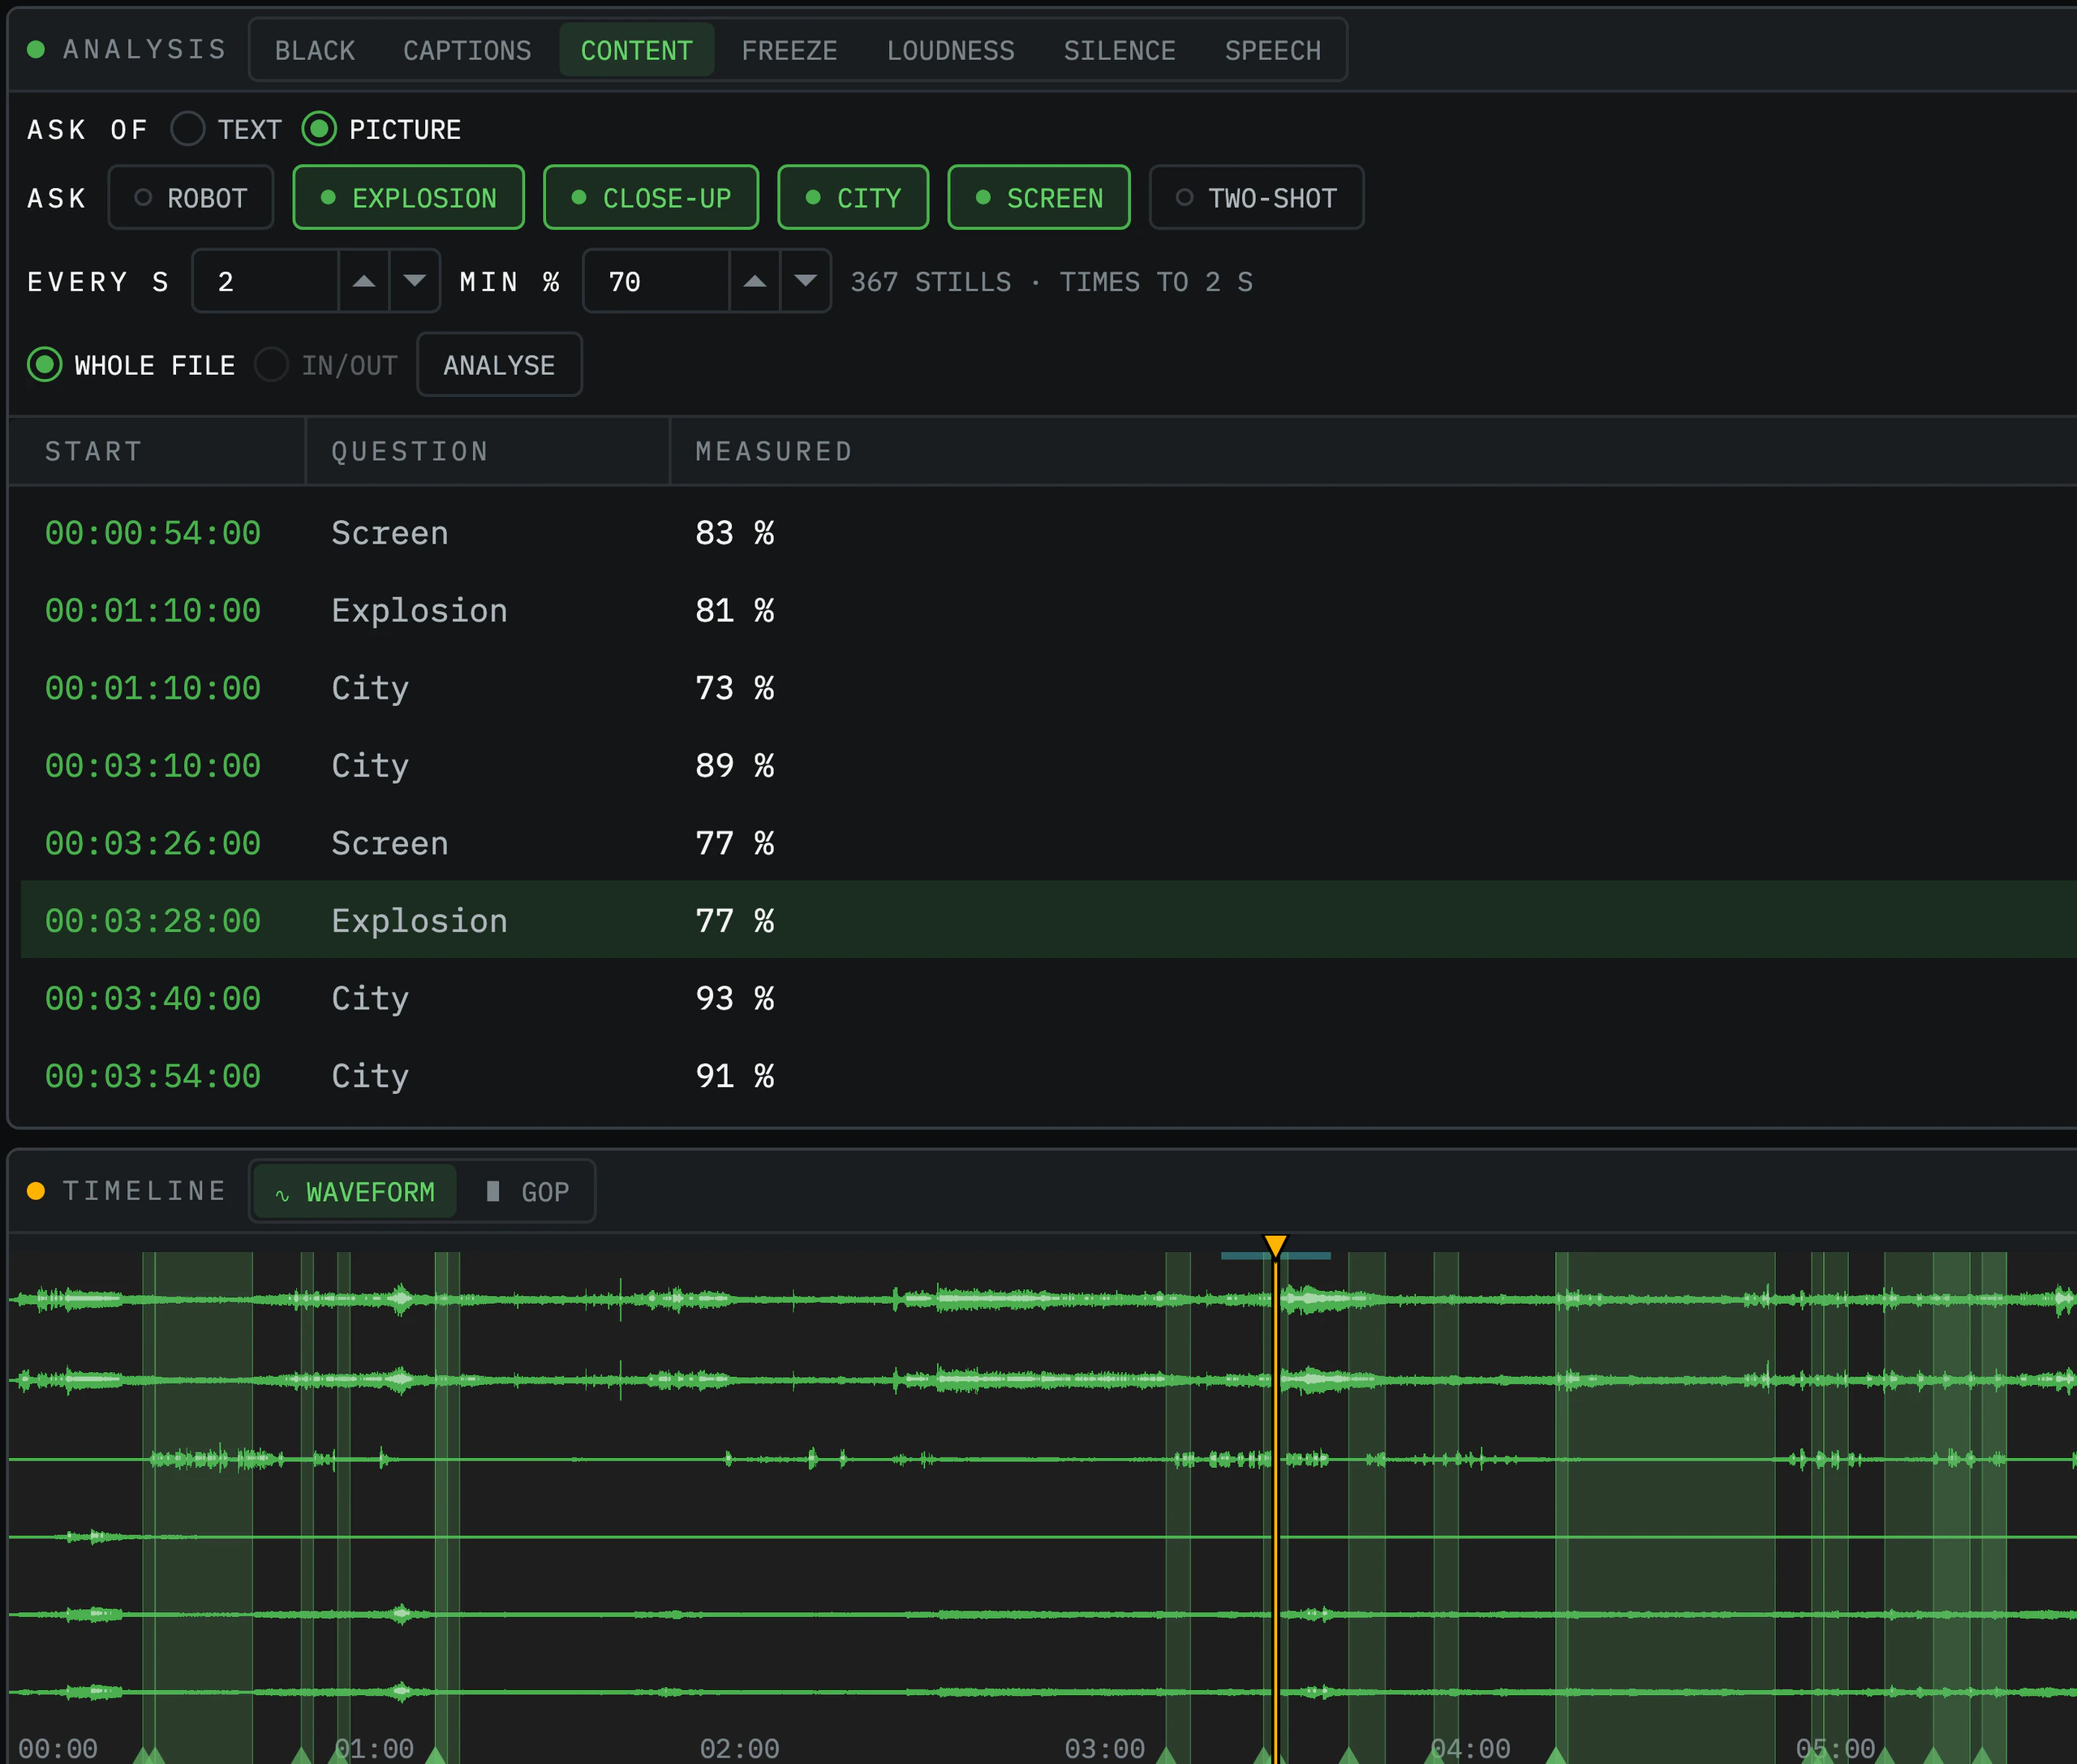The image size is (2077, 1764).
Task: Toggle the CLOSE-UP question chip
Action: (651, 198)
